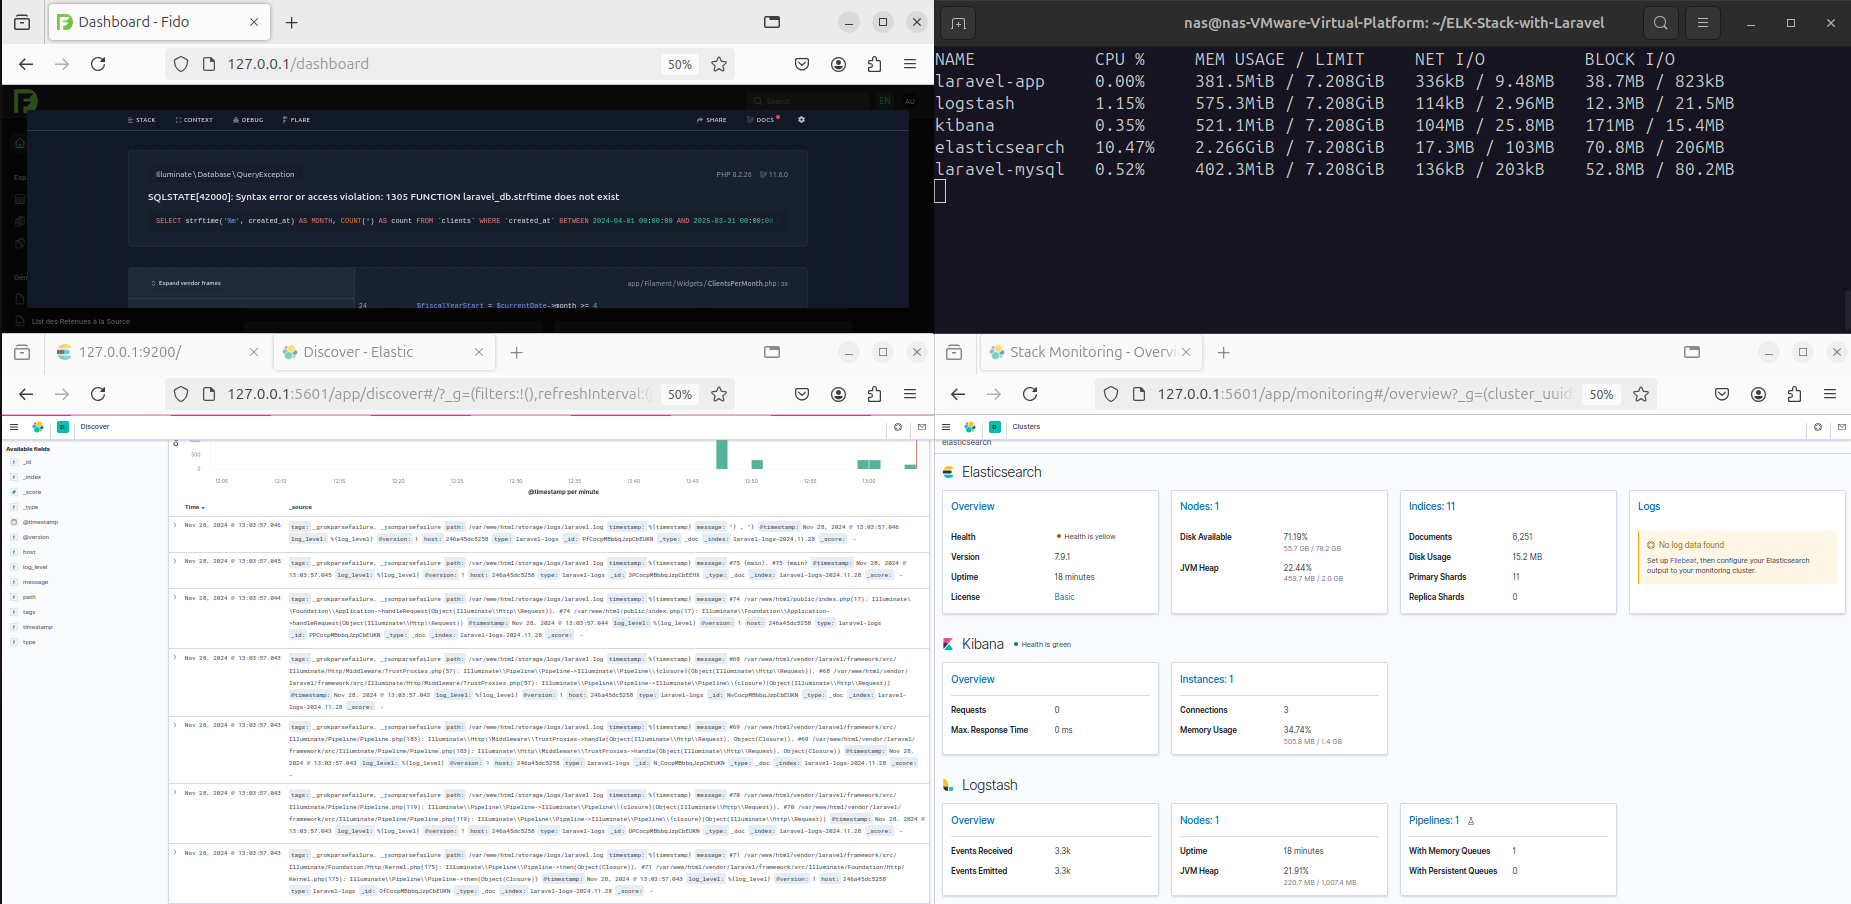Click the Clusters breadcrumb

[x=1026, y=427]
